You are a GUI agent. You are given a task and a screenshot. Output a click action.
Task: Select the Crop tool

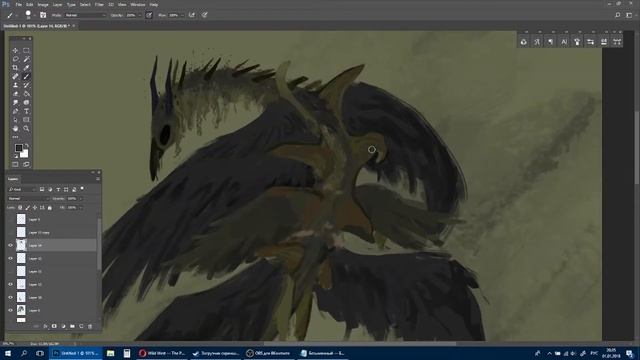pos(15,68)
